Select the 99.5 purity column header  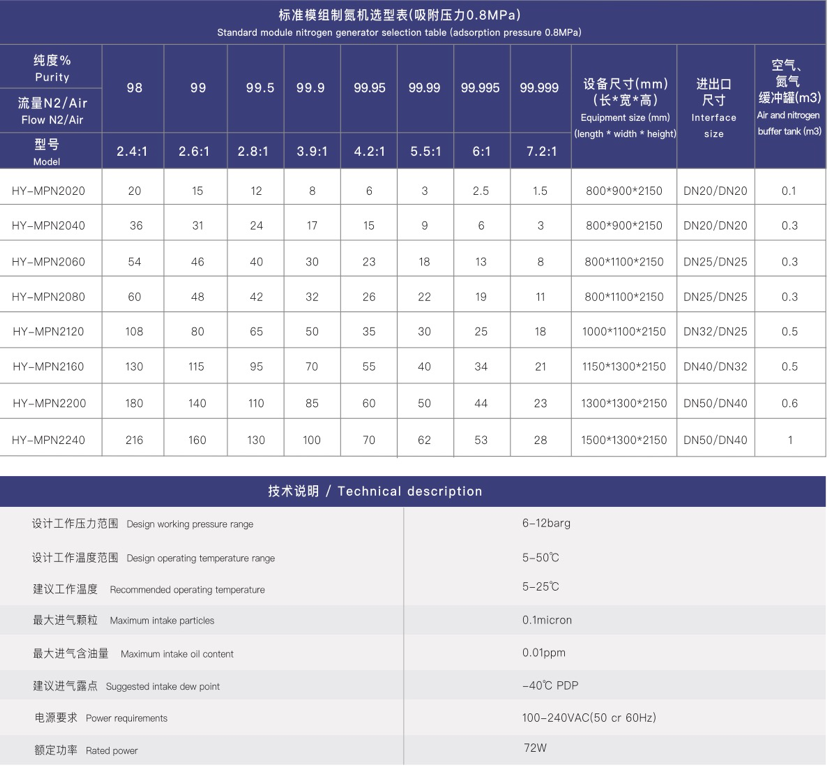pos(260,88)
